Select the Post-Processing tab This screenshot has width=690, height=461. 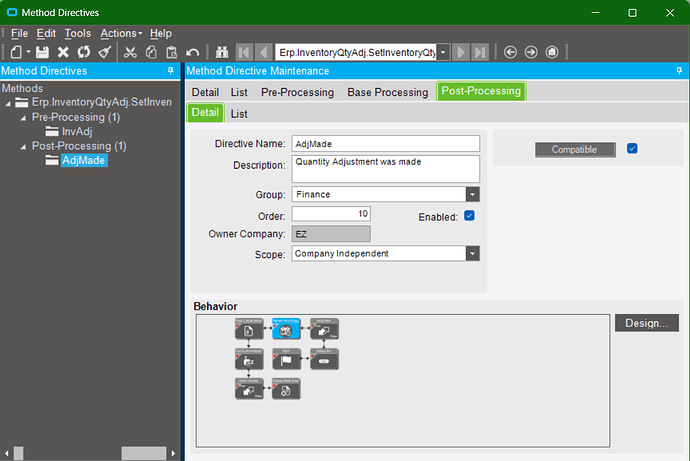click(481, 91)
